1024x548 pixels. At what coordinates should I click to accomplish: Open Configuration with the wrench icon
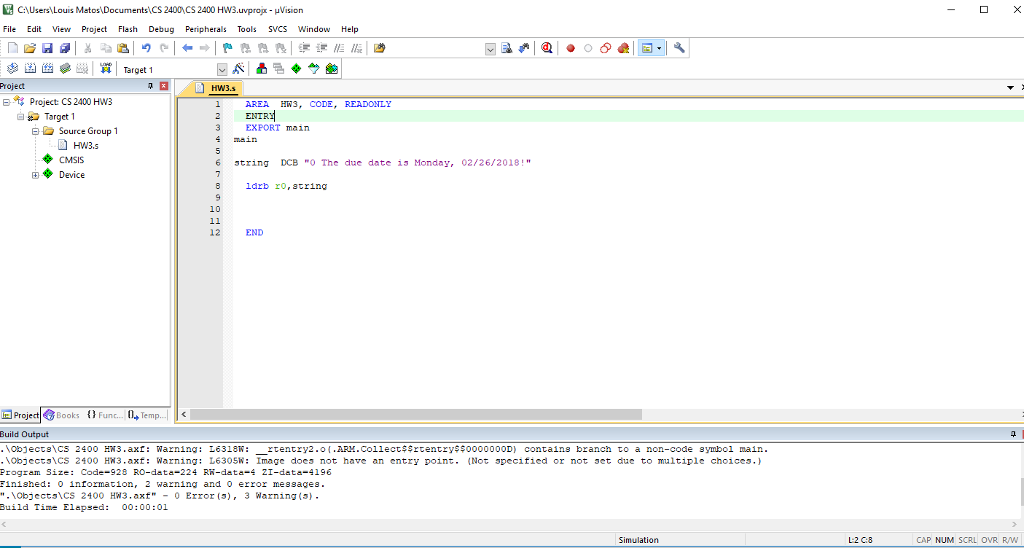coord(679,48)
